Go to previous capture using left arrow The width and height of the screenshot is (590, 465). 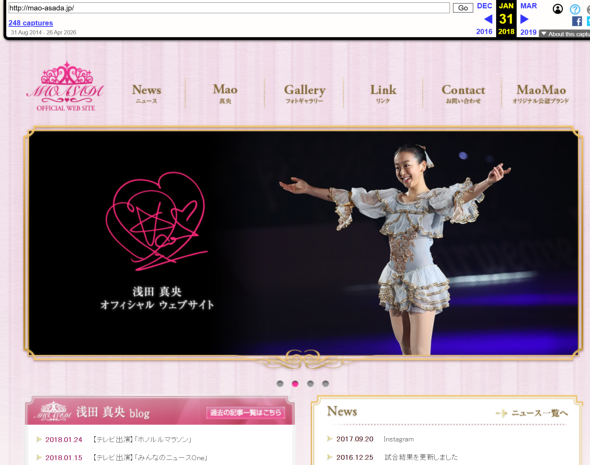(x=488, y=19)
